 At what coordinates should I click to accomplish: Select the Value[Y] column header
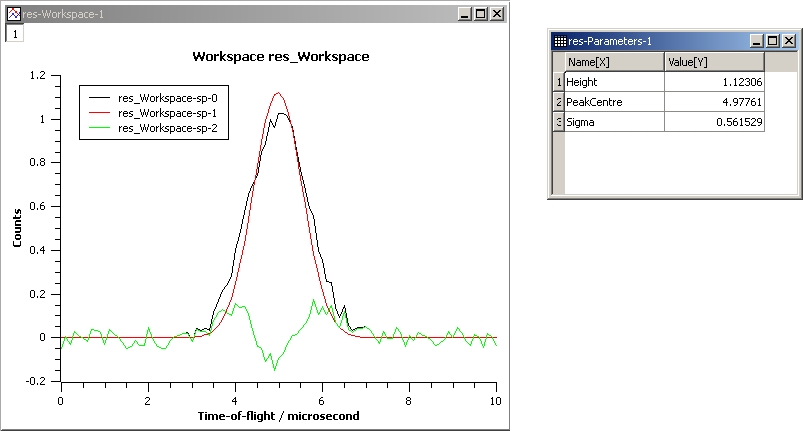click(x=714, y=62)
